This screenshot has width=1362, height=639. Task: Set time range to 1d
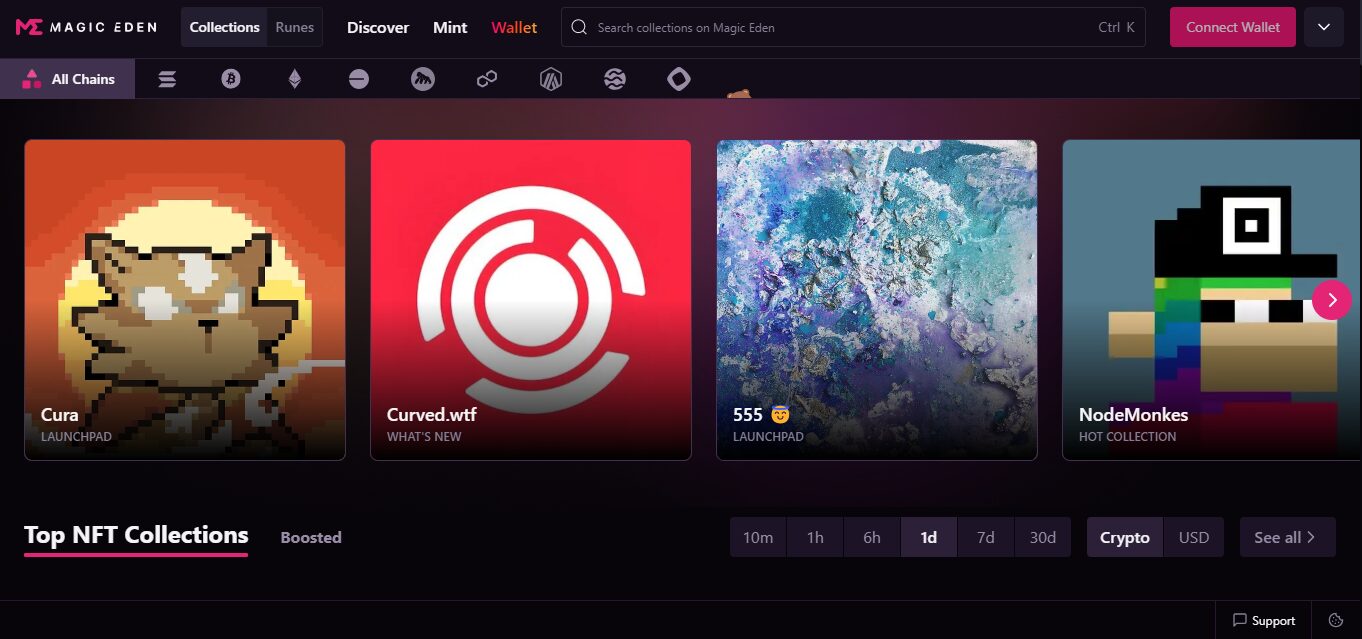coord(929,537)
